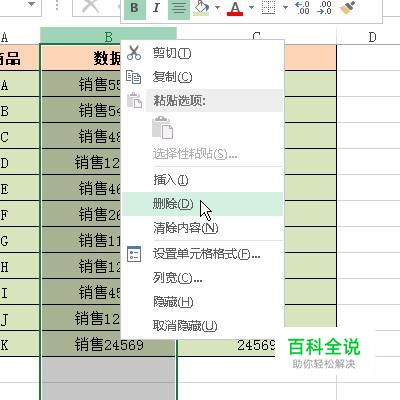Toggle Italic in the mini toolbar
This screenshot has width=400, height=400.
(156, 8)
